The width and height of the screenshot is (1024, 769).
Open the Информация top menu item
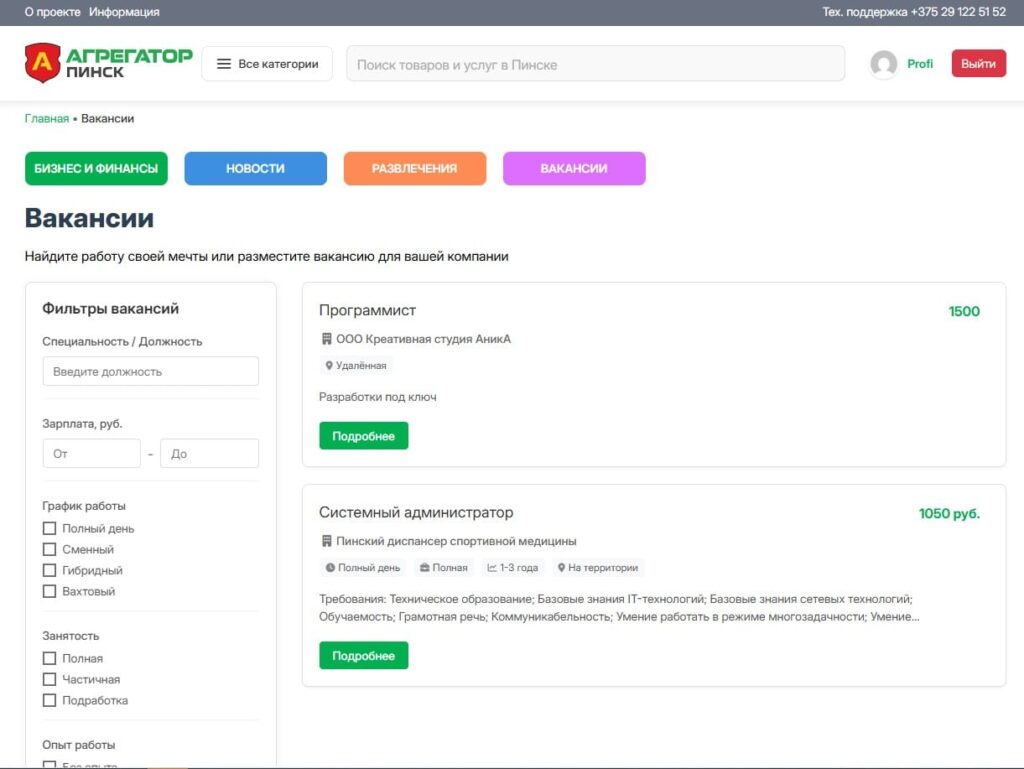(x=124, y=12)
